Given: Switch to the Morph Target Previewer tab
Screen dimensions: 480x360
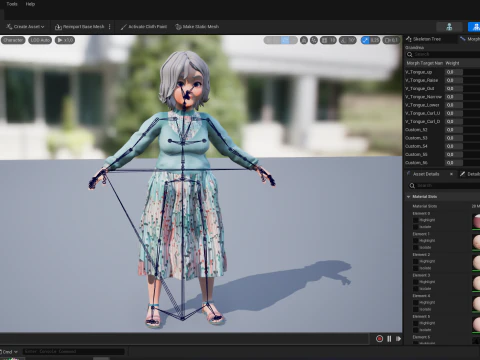Looking at the screenshot, I should coord(470,39).
